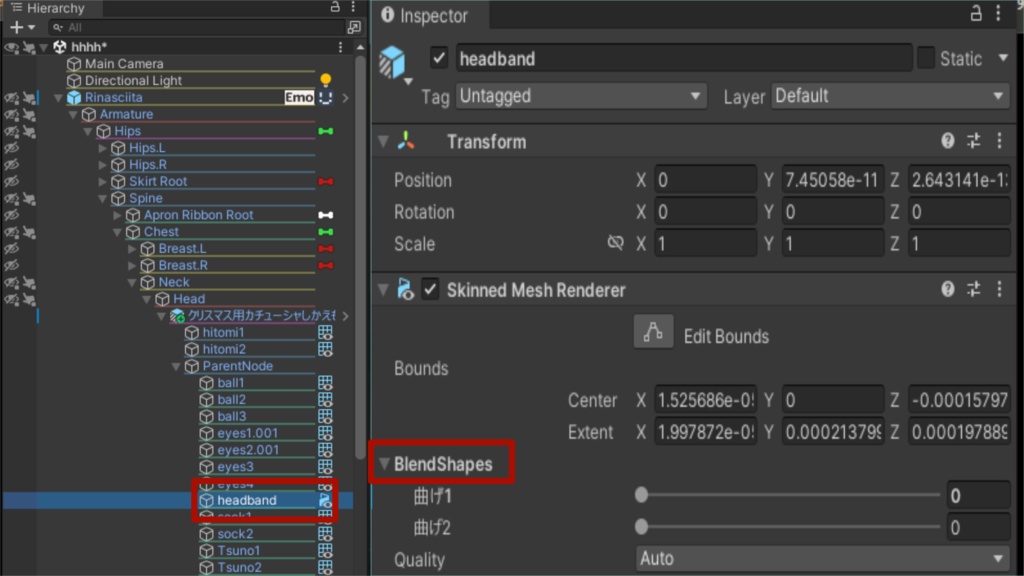Click the 曲げ1 blendshape slider handle
The width and height of the screenshot is (1024, 576).
(641, 495)
